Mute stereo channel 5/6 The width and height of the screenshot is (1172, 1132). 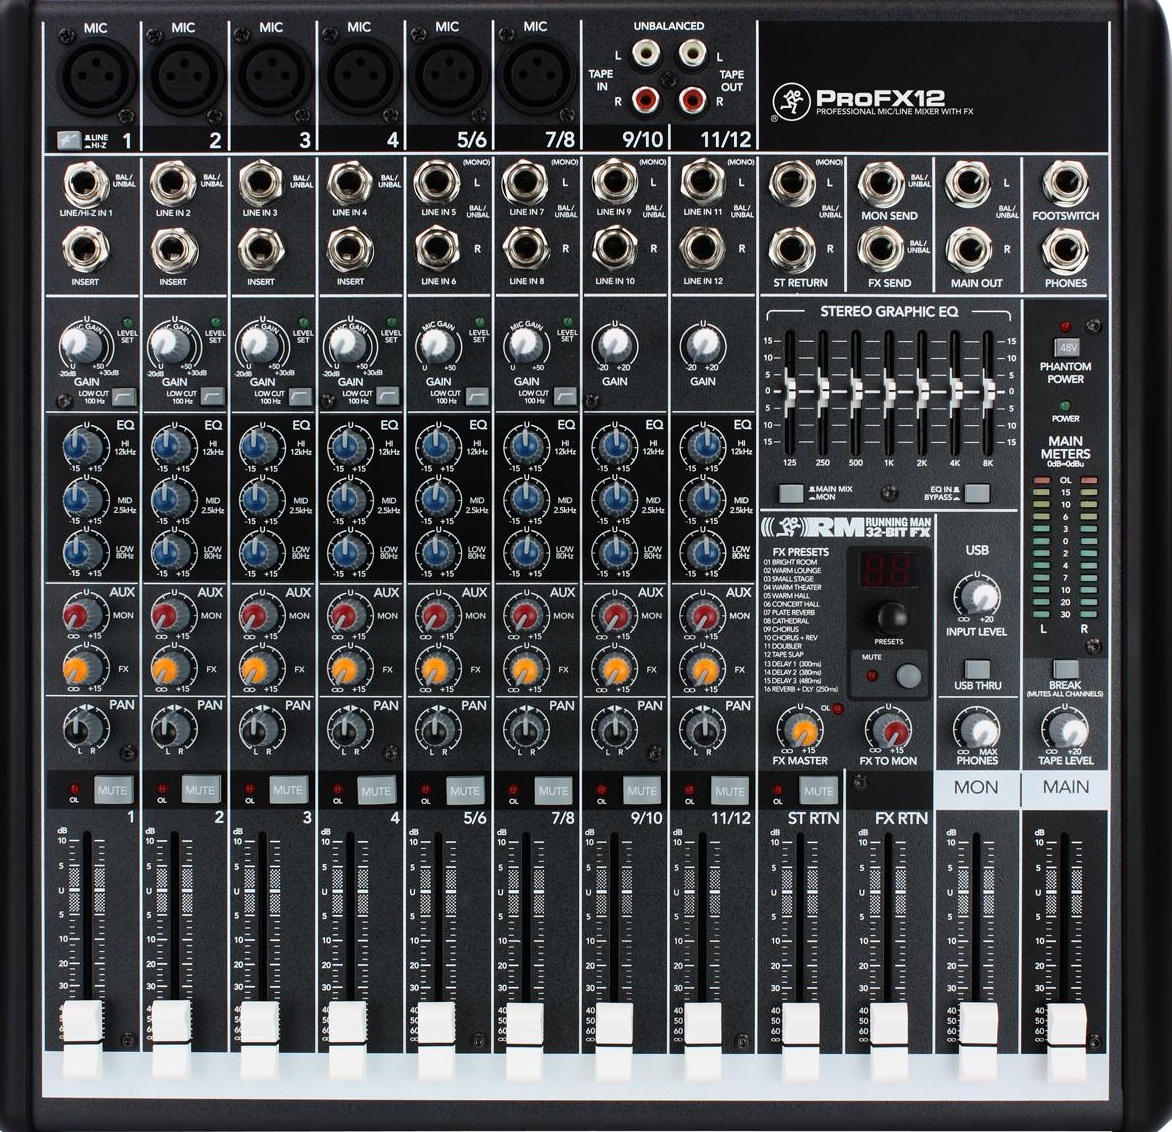point(464,790)
